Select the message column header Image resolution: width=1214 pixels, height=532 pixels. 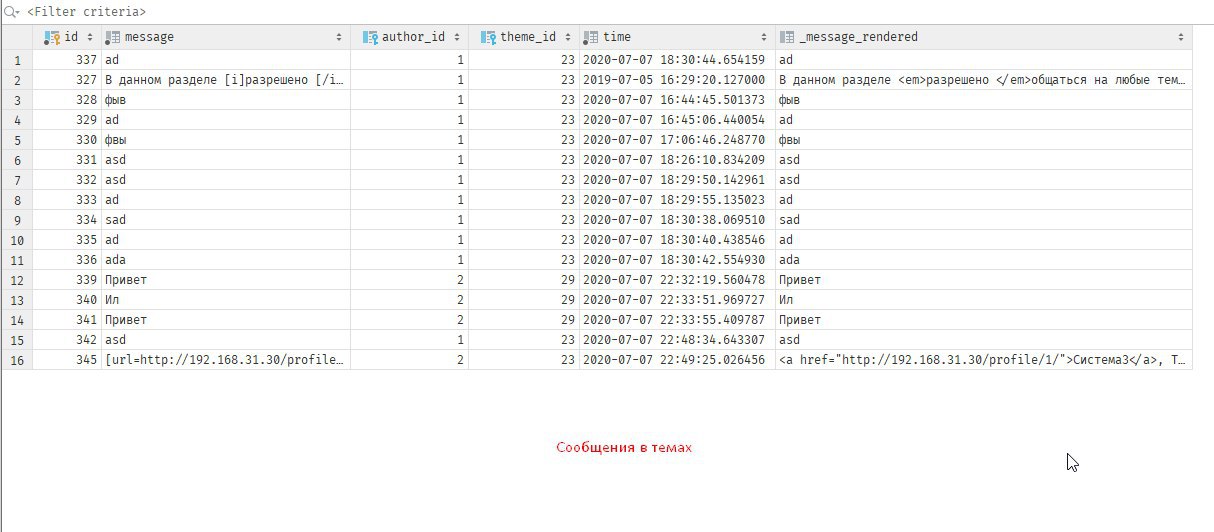(226, 37)
